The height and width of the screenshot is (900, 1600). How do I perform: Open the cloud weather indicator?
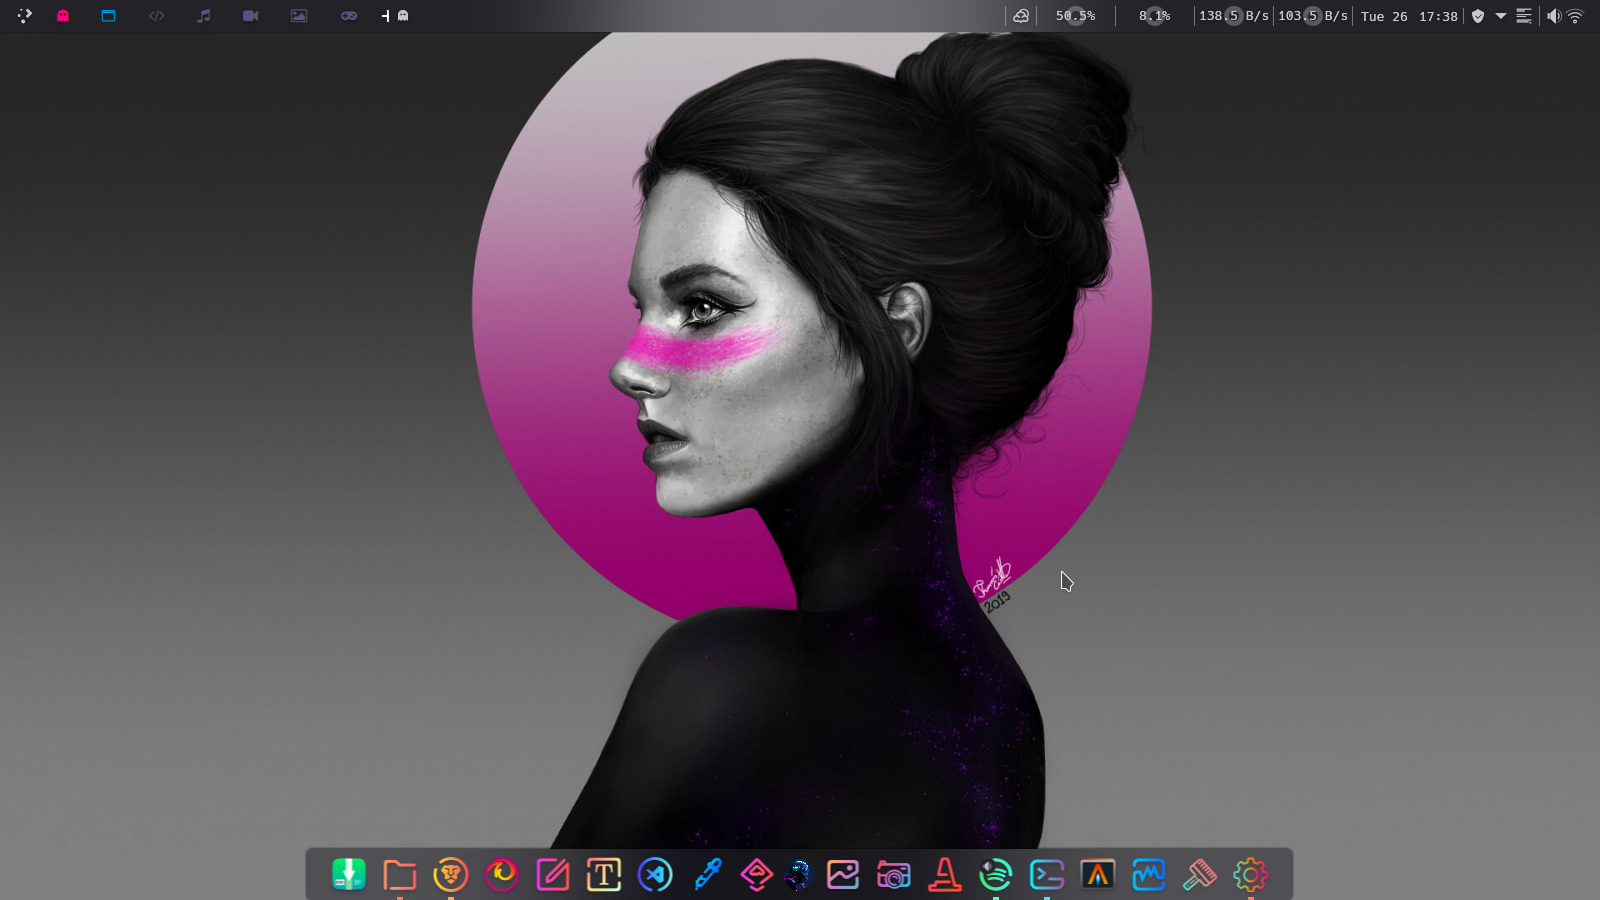tap(1021, 16)
